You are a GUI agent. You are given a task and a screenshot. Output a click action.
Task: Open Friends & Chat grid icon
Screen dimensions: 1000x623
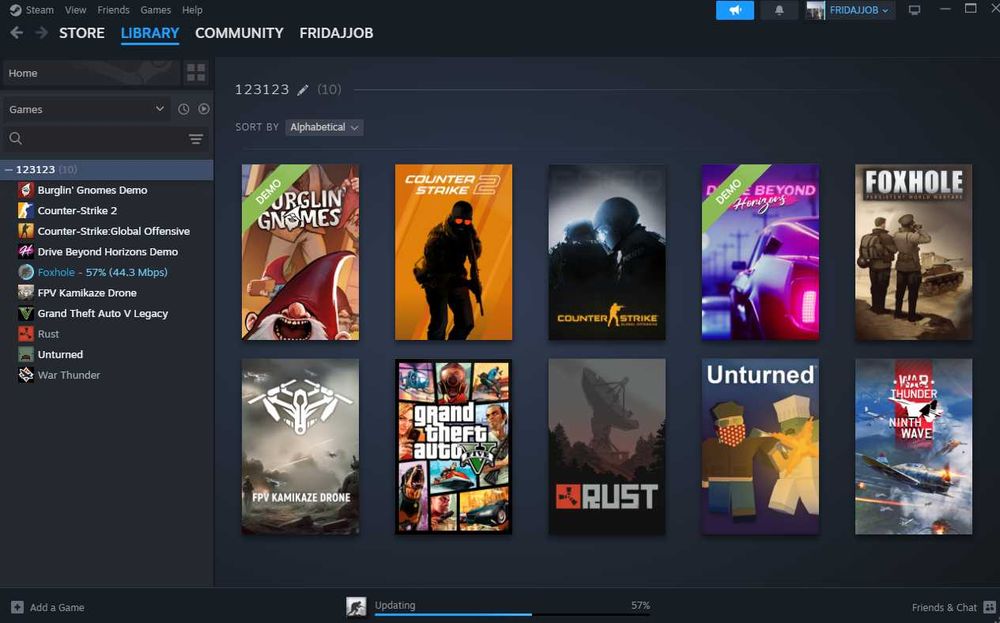click(989, 607)
